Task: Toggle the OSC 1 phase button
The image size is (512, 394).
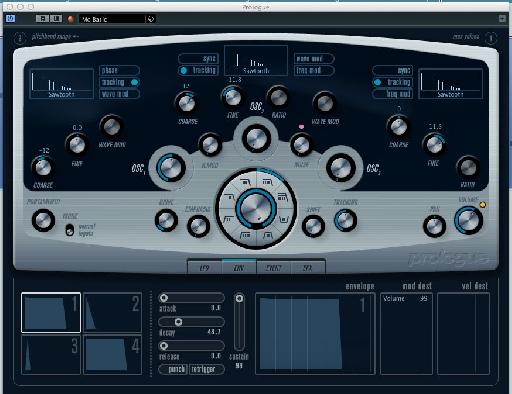Action: pos(119,70)
